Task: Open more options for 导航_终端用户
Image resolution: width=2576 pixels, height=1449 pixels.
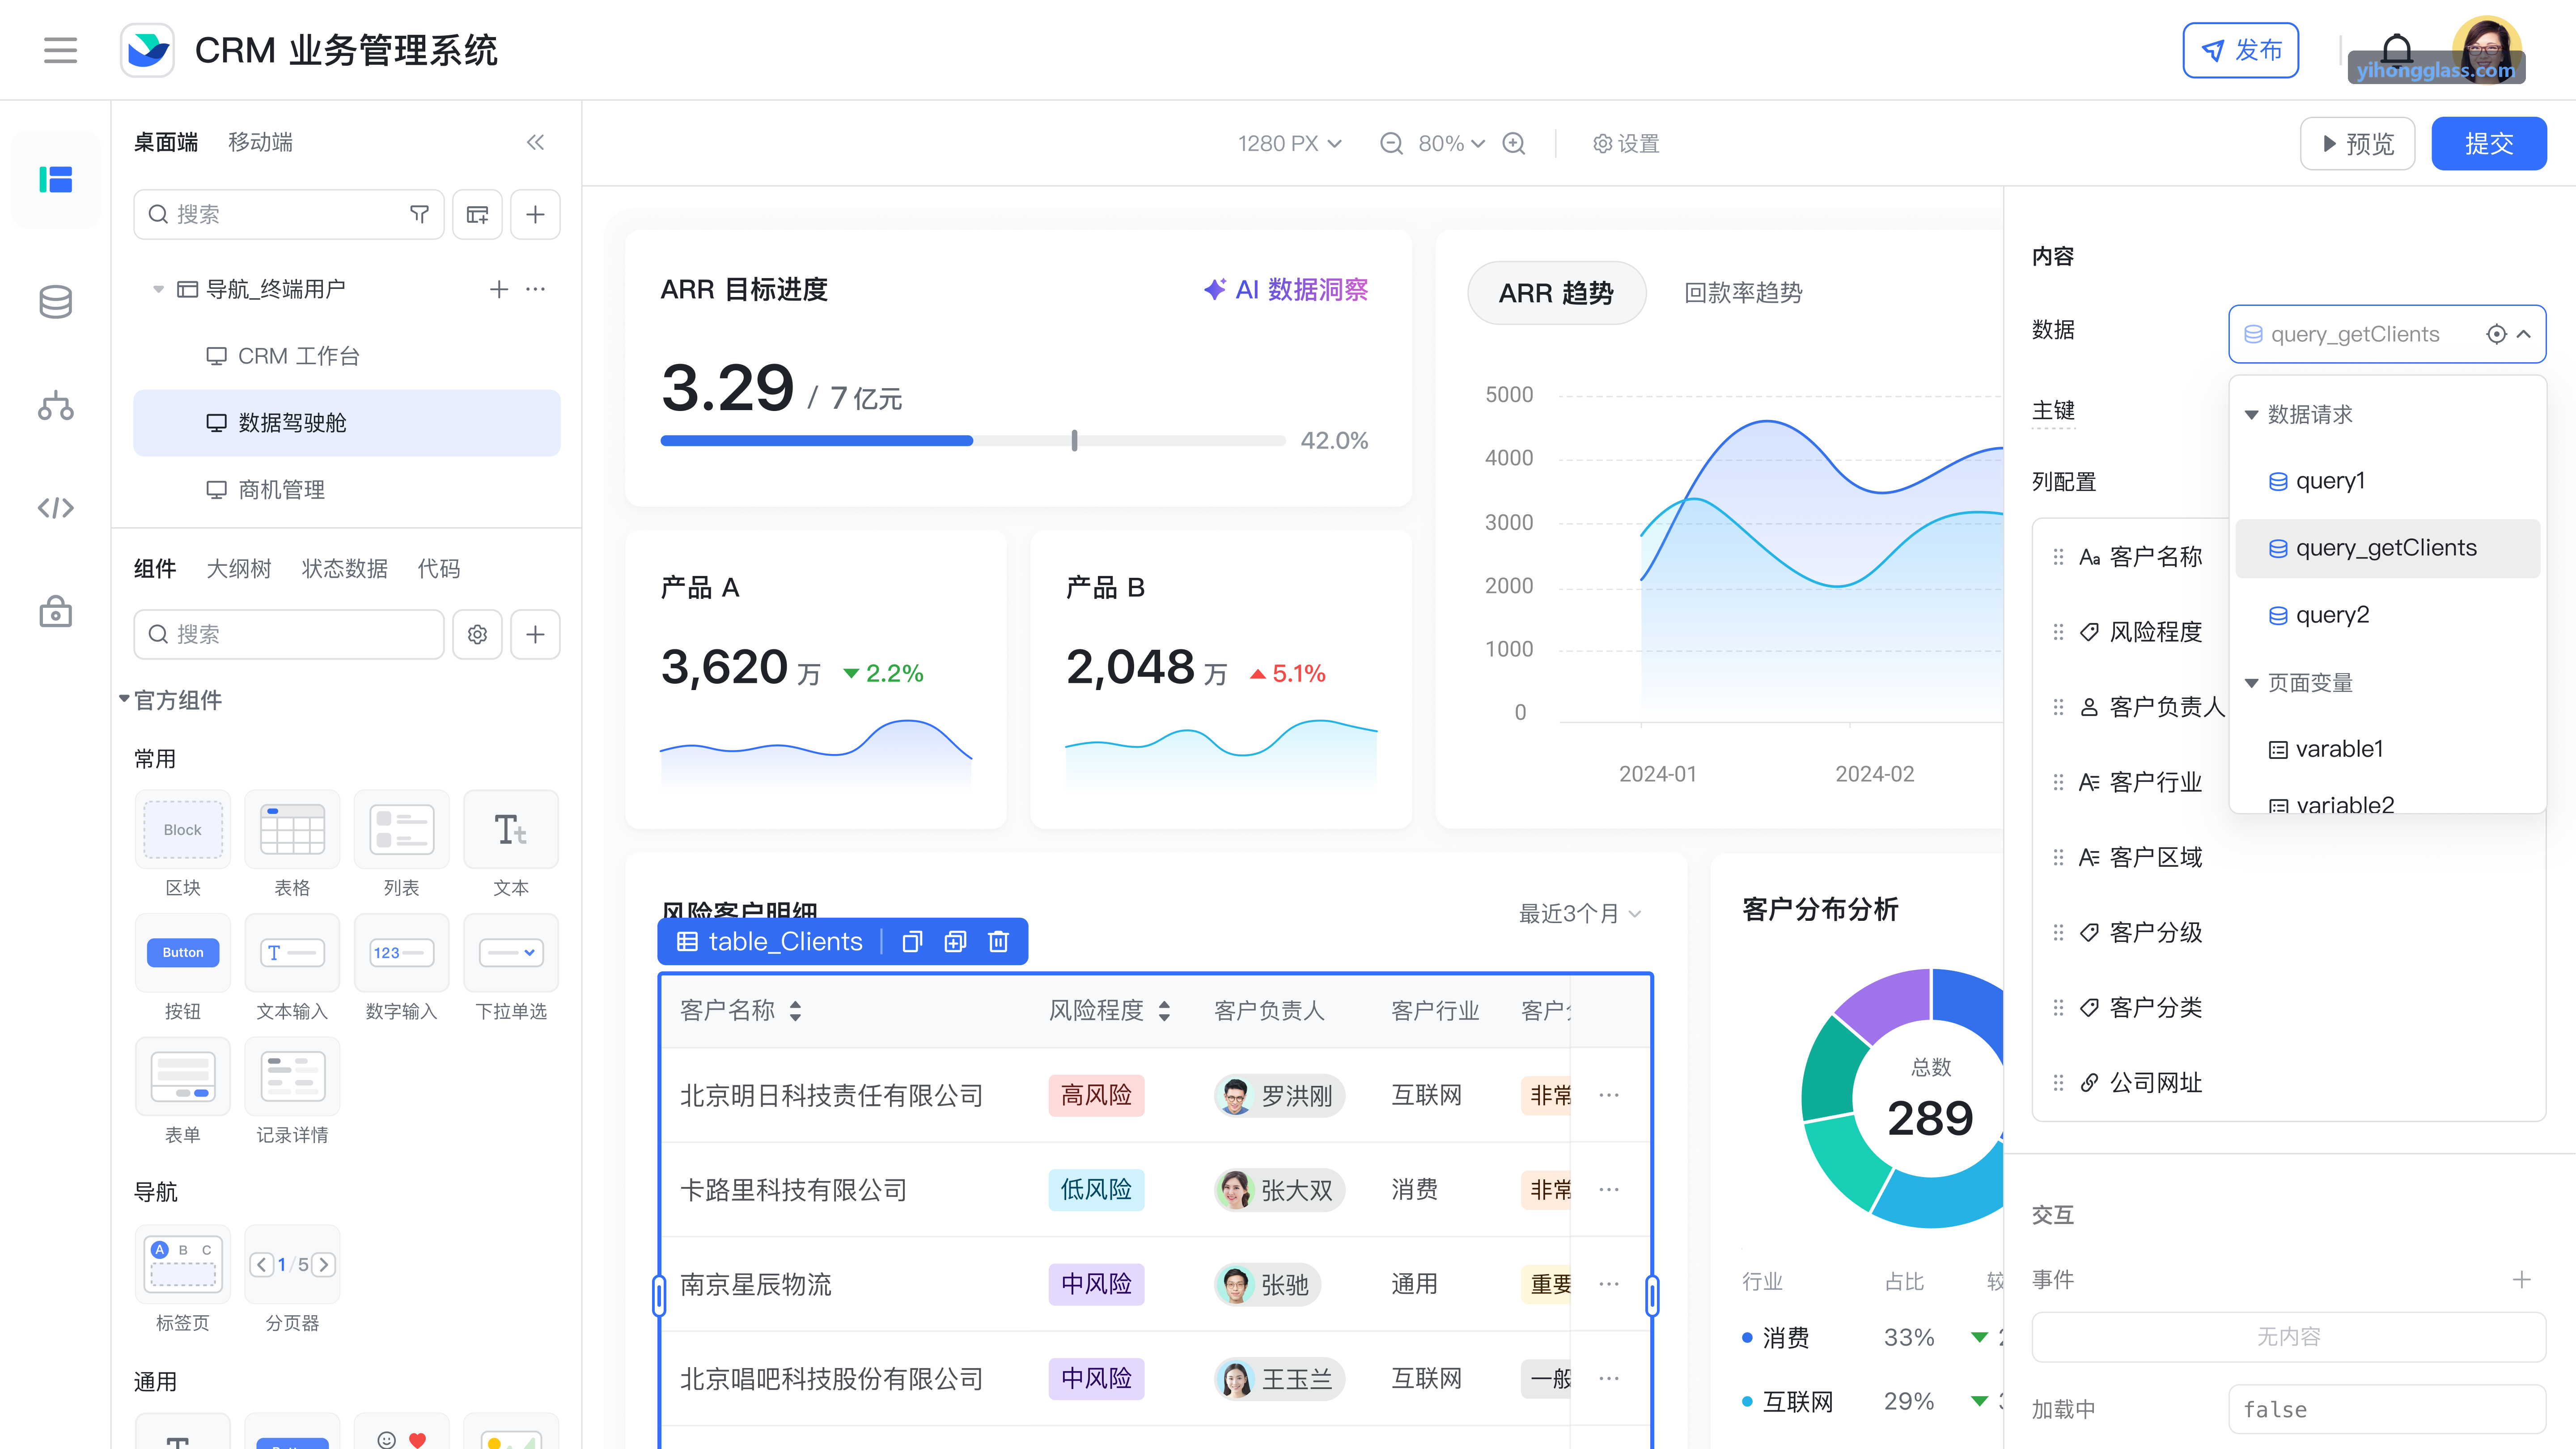Action: [536, 289]
